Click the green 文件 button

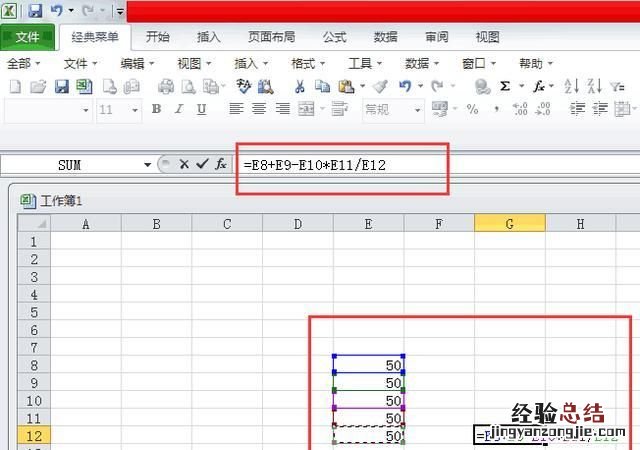click(28, 37)
